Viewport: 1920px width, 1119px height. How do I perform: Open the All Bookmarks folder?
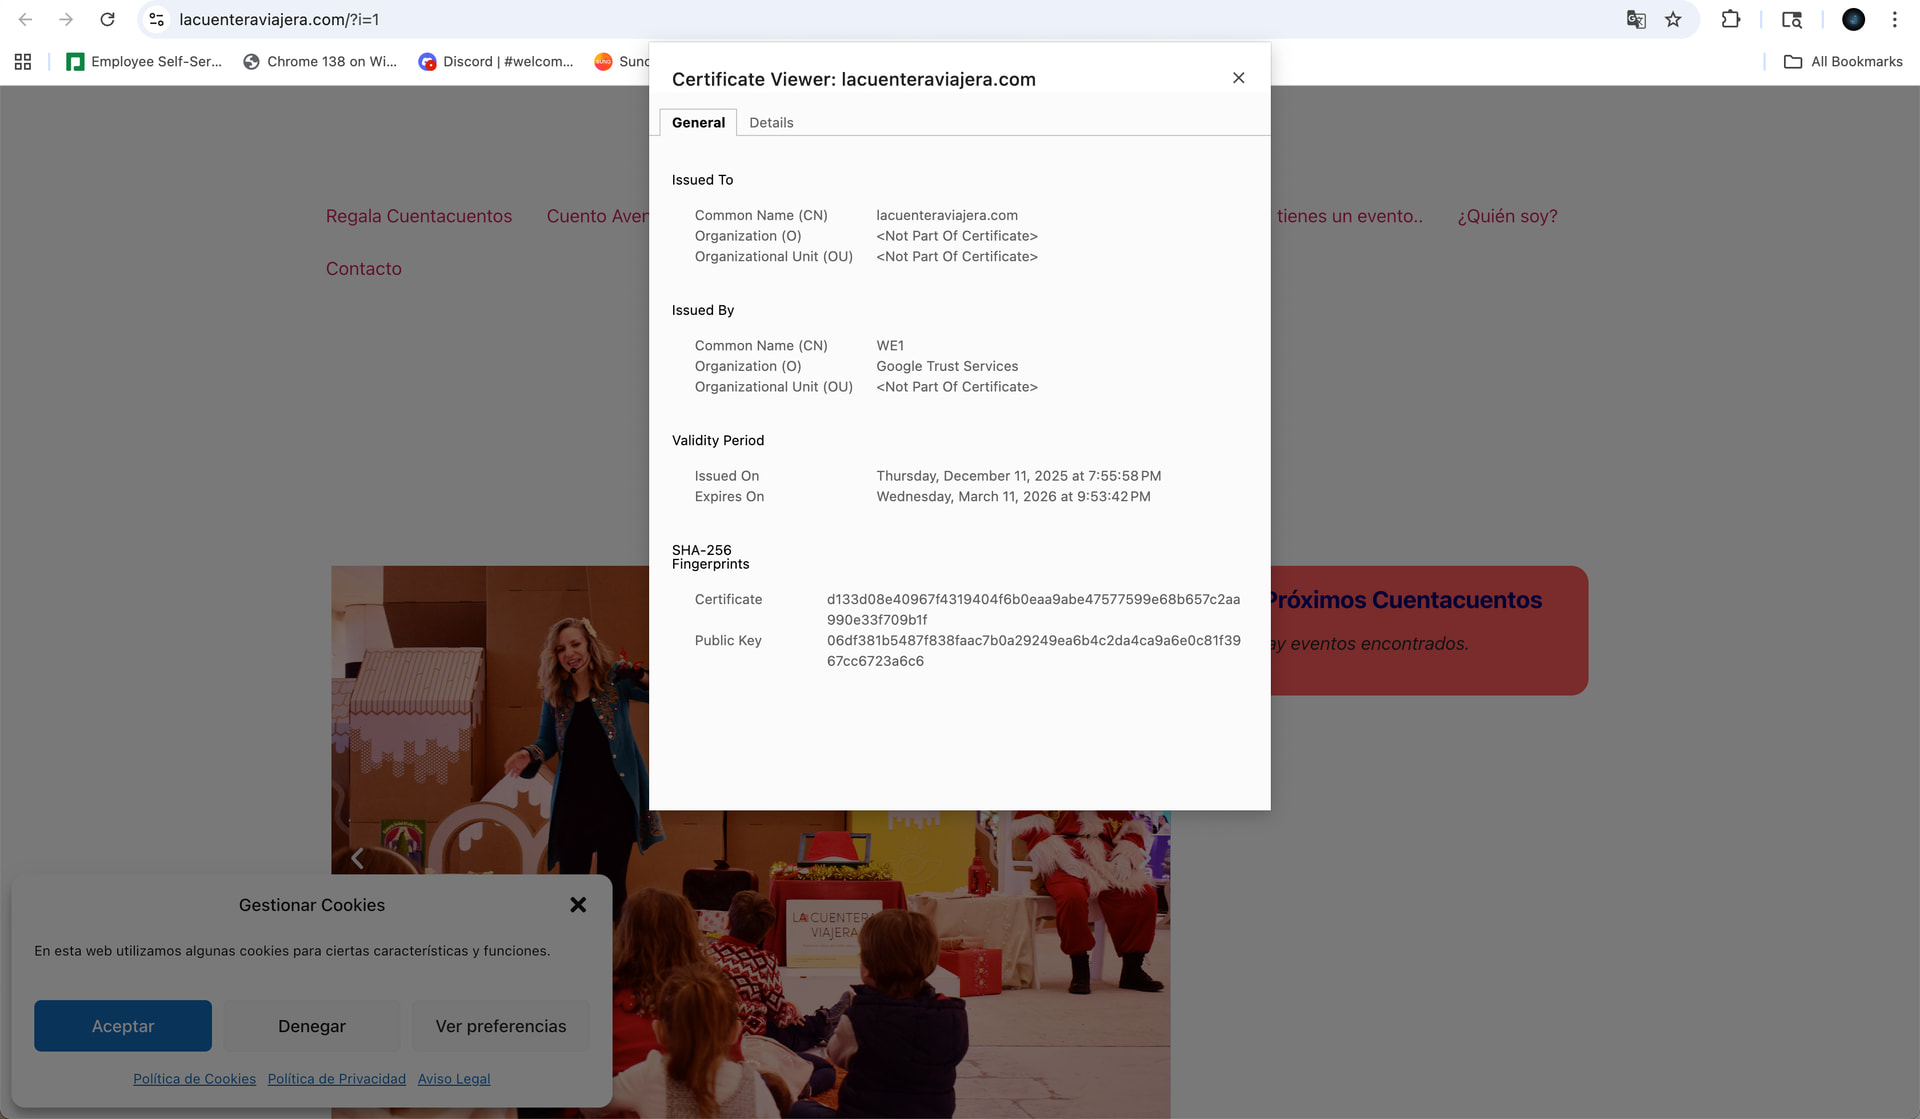coord(1843,62)
